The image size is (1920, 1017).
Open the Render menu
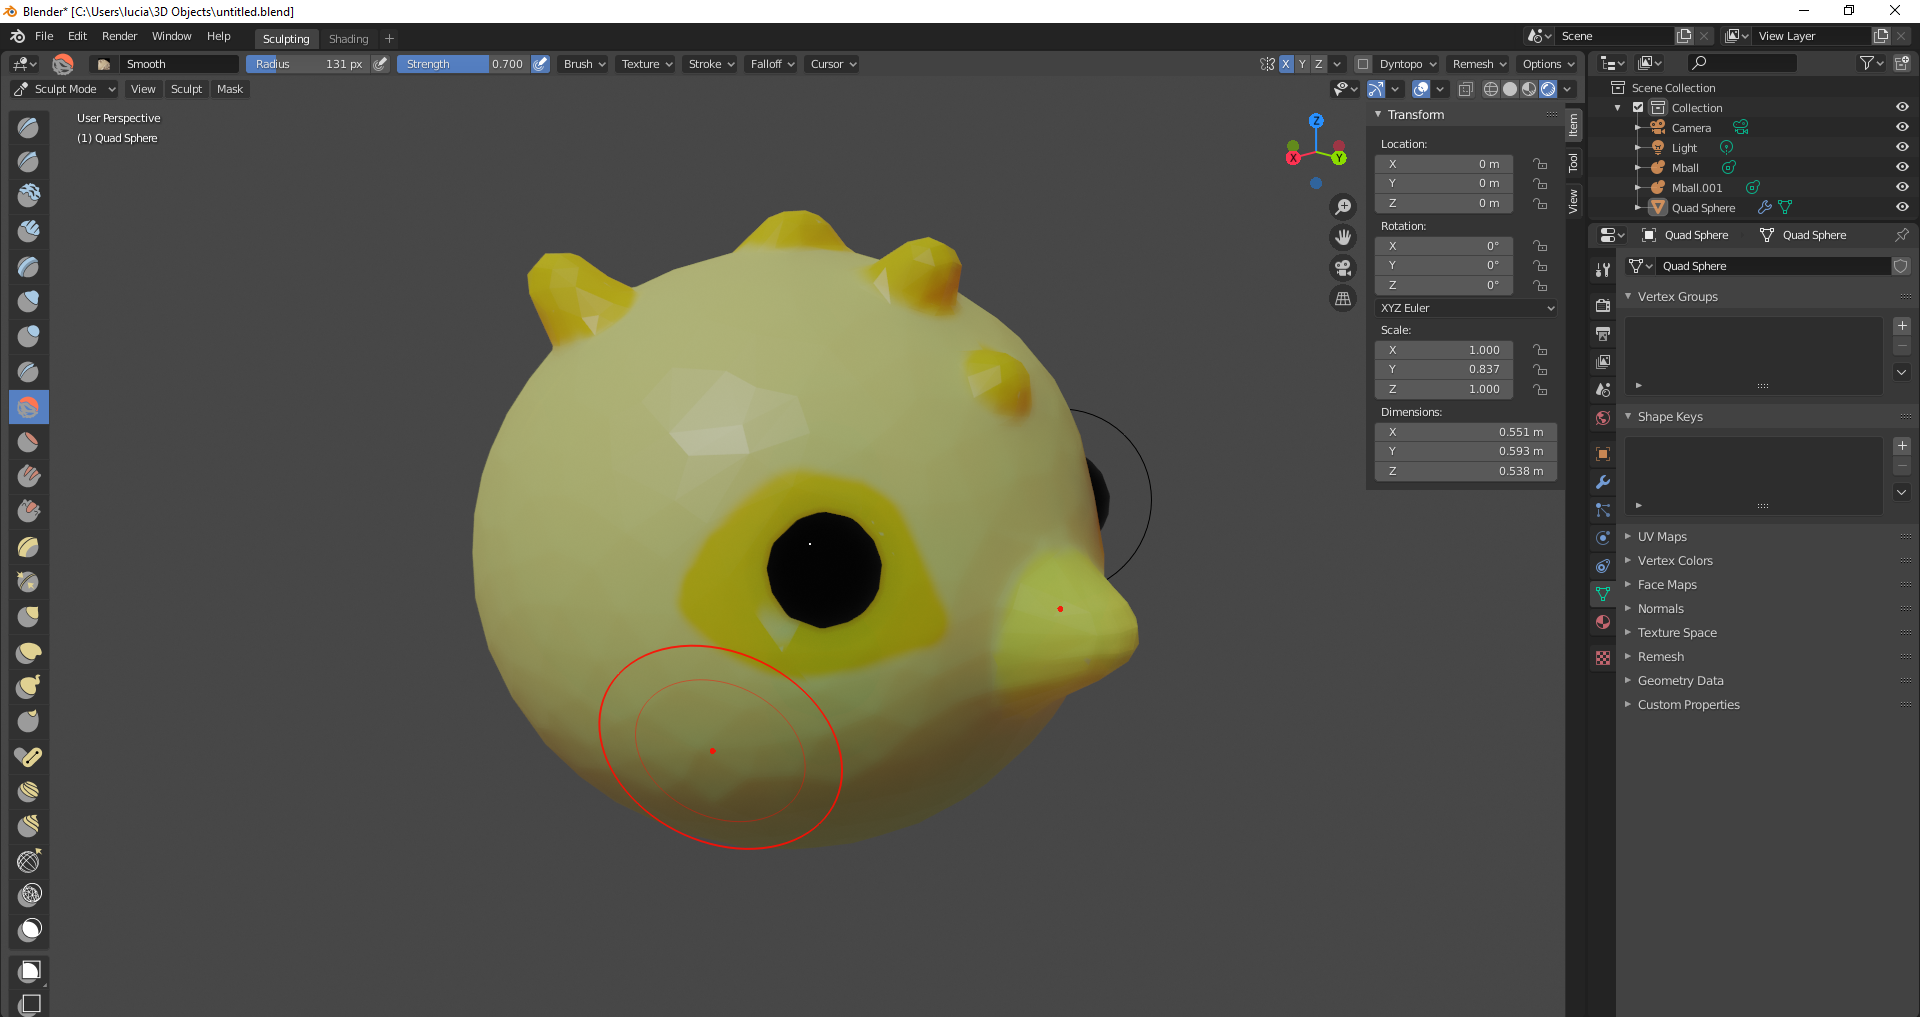point(119,36)
